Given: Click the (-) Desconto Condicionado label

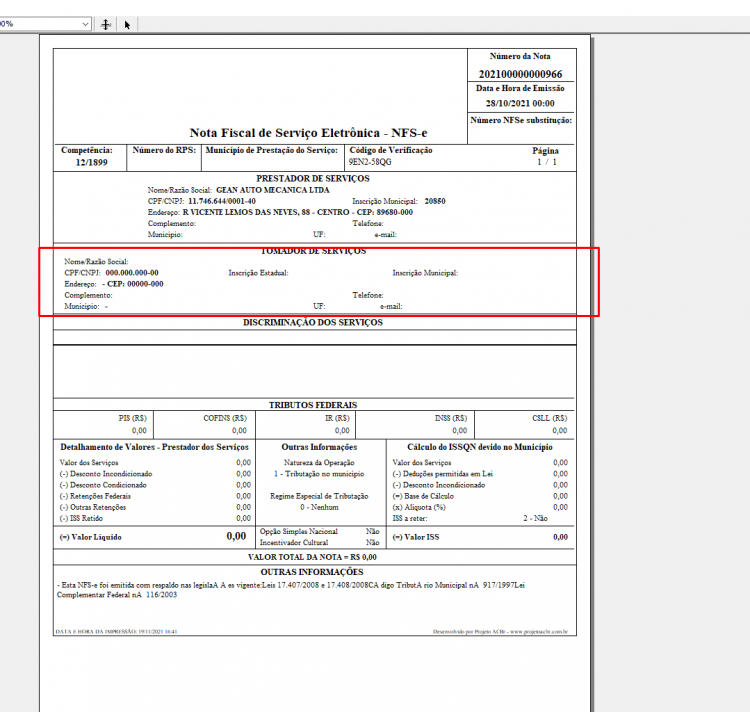Looking at the screenshot, I should pyautogui.click(x=103, y=485).
